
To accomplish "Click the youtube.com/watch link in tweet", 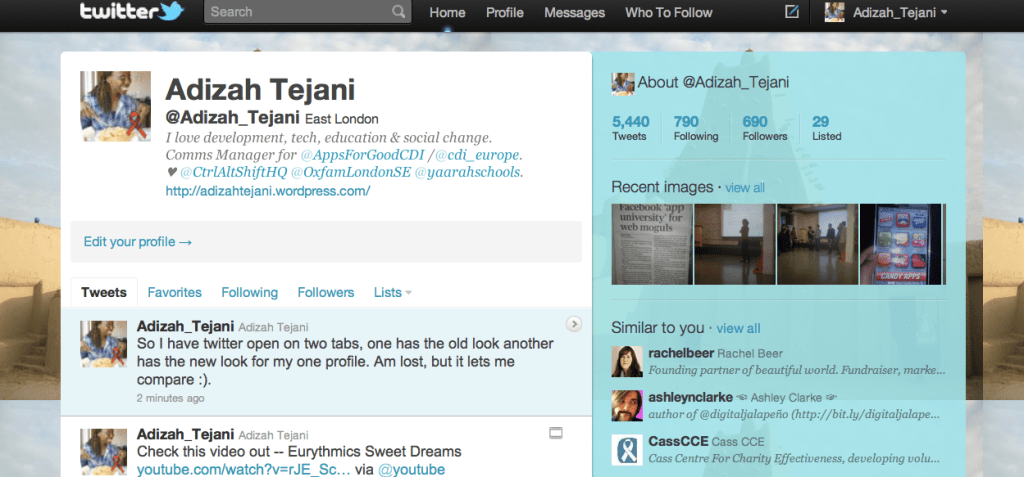I will tap(244, 470).
